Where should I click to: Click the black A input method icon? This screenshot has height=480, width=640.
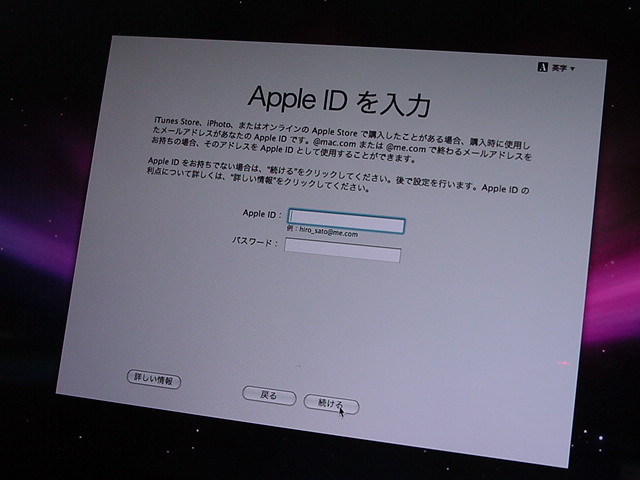coord(542,67)
